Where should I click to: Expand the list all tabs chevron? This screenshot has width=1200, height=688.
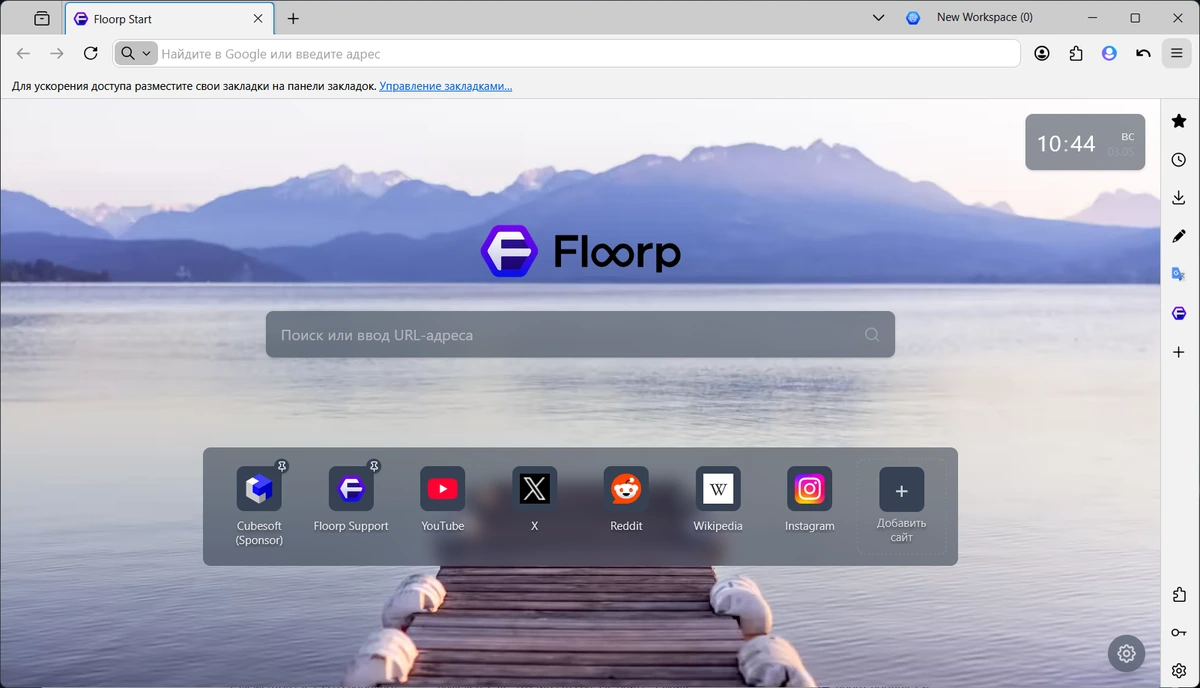879,18
